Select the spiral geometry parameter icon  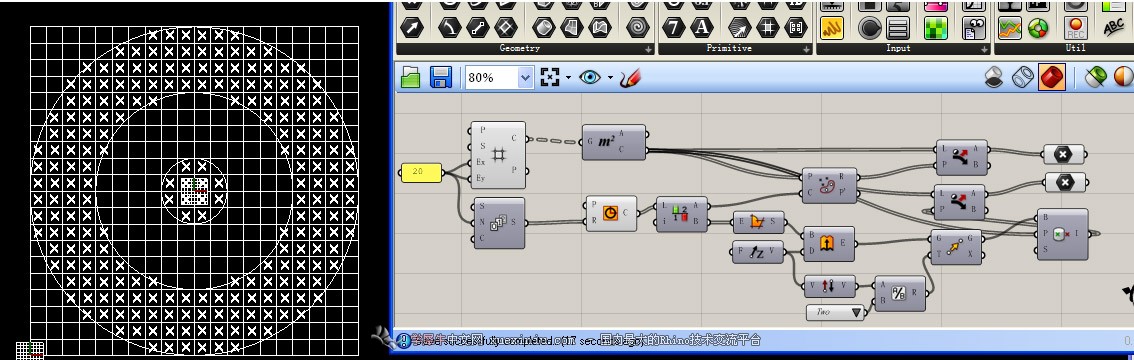pyautogui.click(x=637, y=27)
